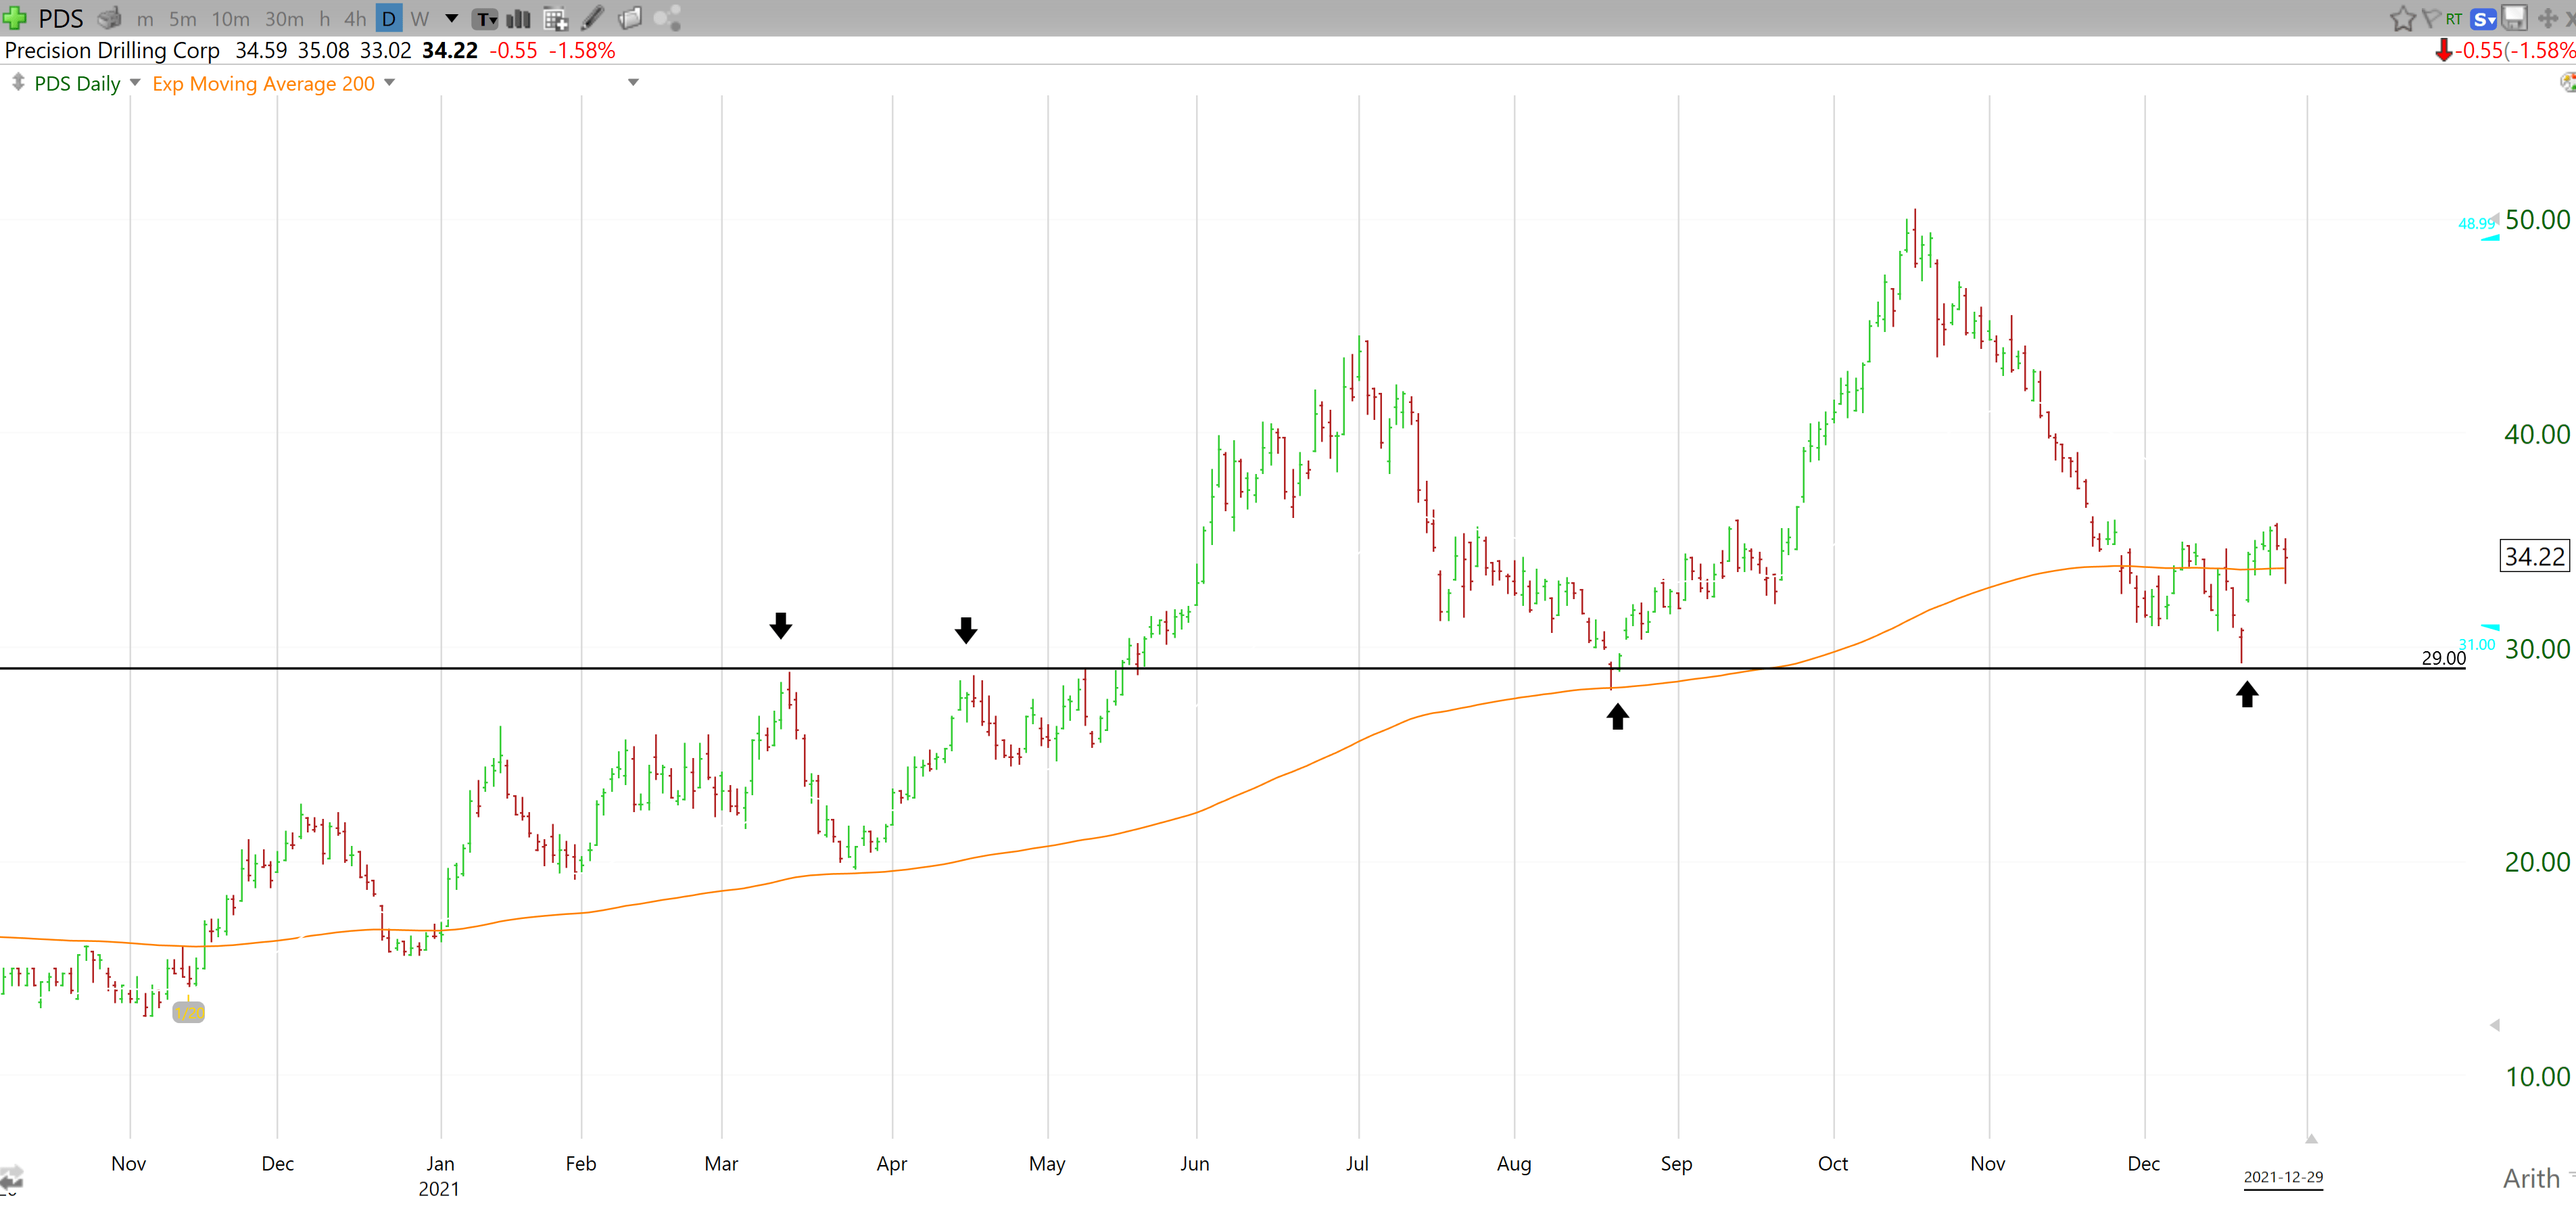This screenshot has height=1205, width=2576.
Task: Click the printer icon in the toolbar
Action: click(110, 18)
